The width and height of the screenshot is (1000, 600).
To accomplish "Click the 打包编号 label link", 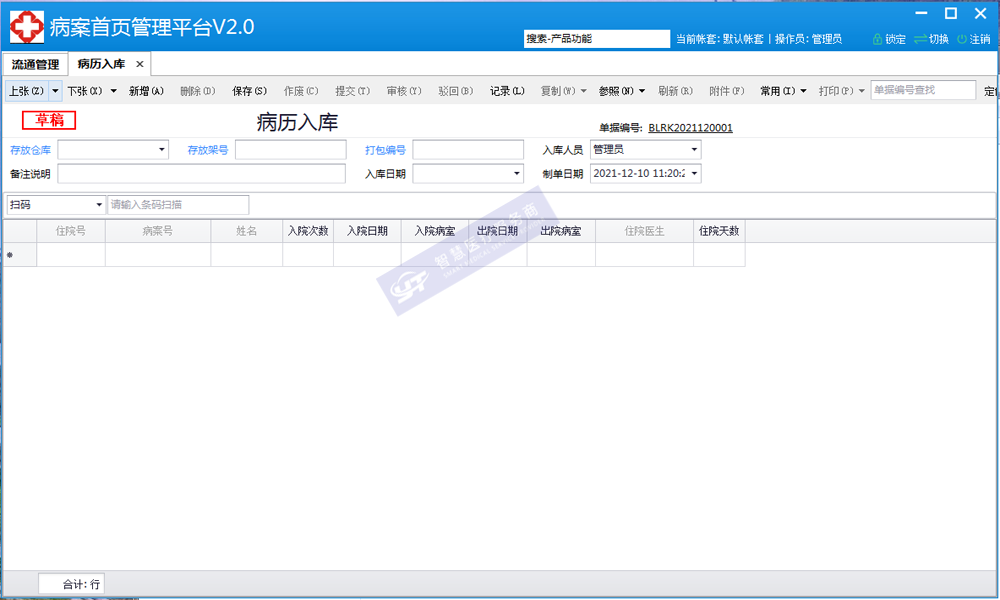I will (385, 150).
